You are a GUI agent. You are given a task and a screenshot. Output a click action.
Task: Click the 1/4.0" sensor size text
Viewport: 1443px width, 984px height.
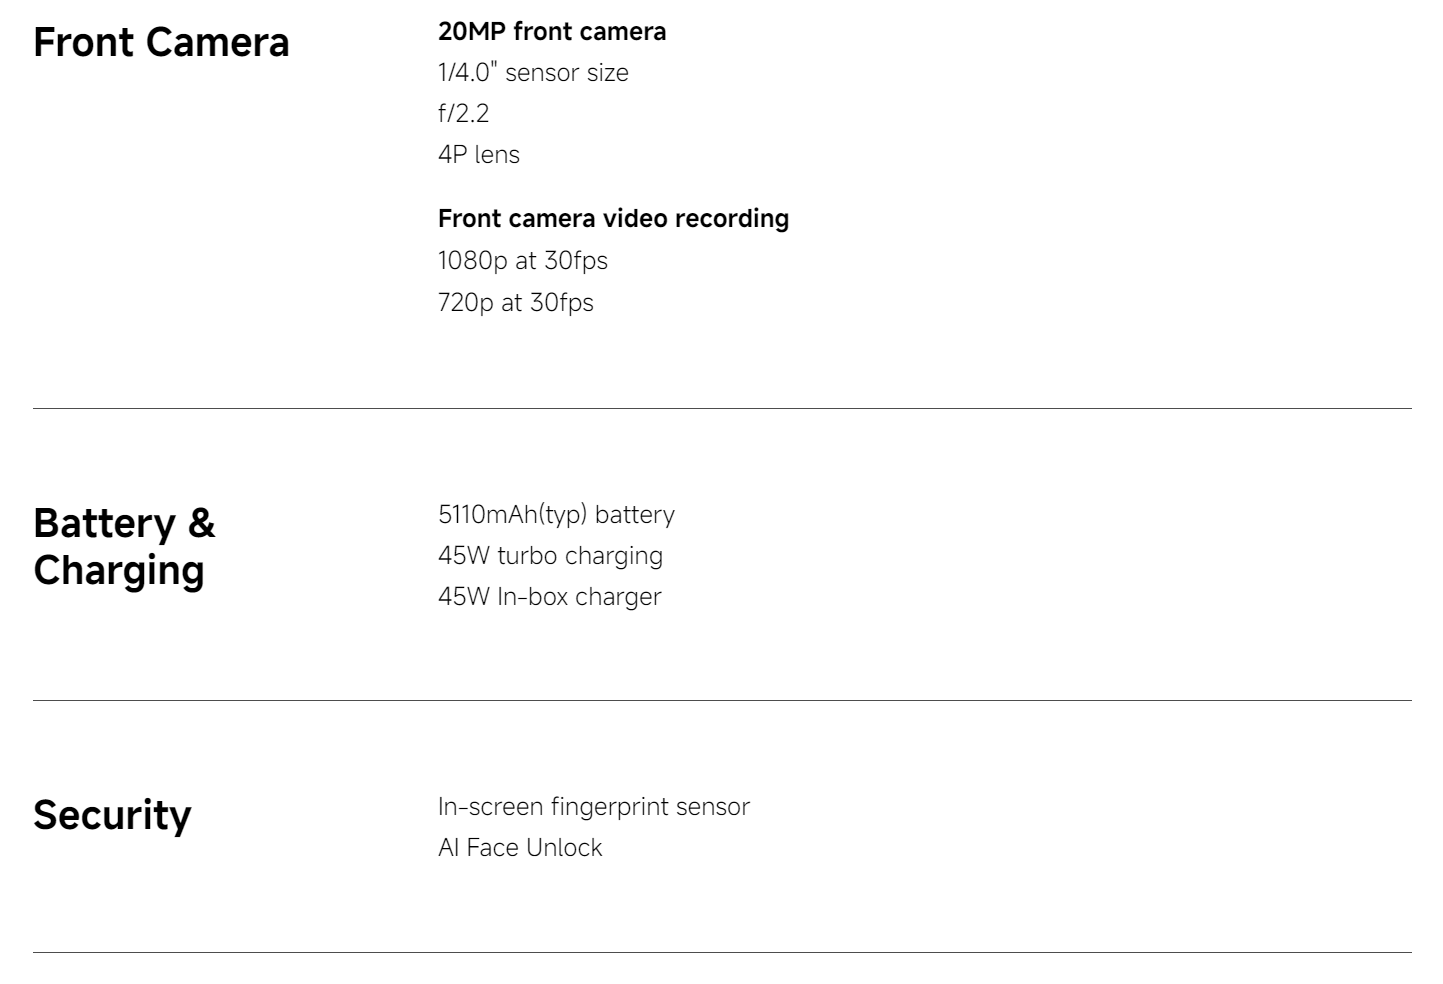533,72
